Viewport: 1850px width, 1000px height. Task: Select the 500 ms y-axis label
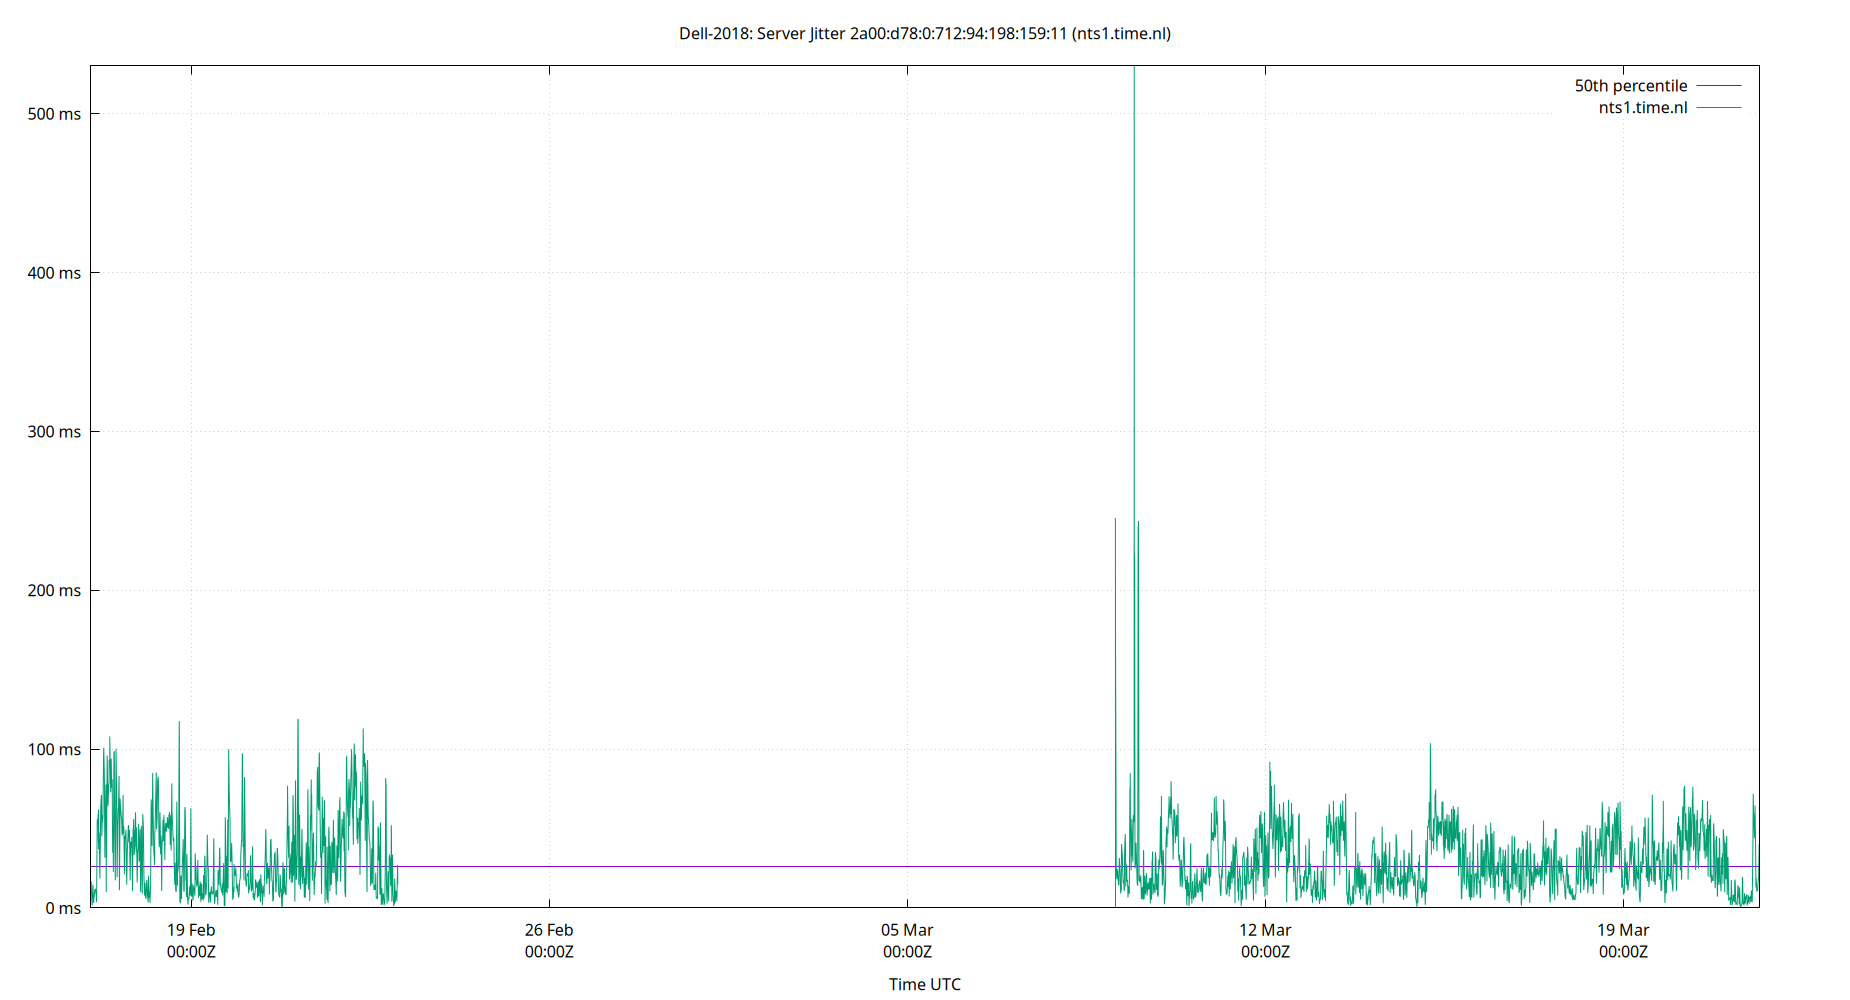click(55, 114)
